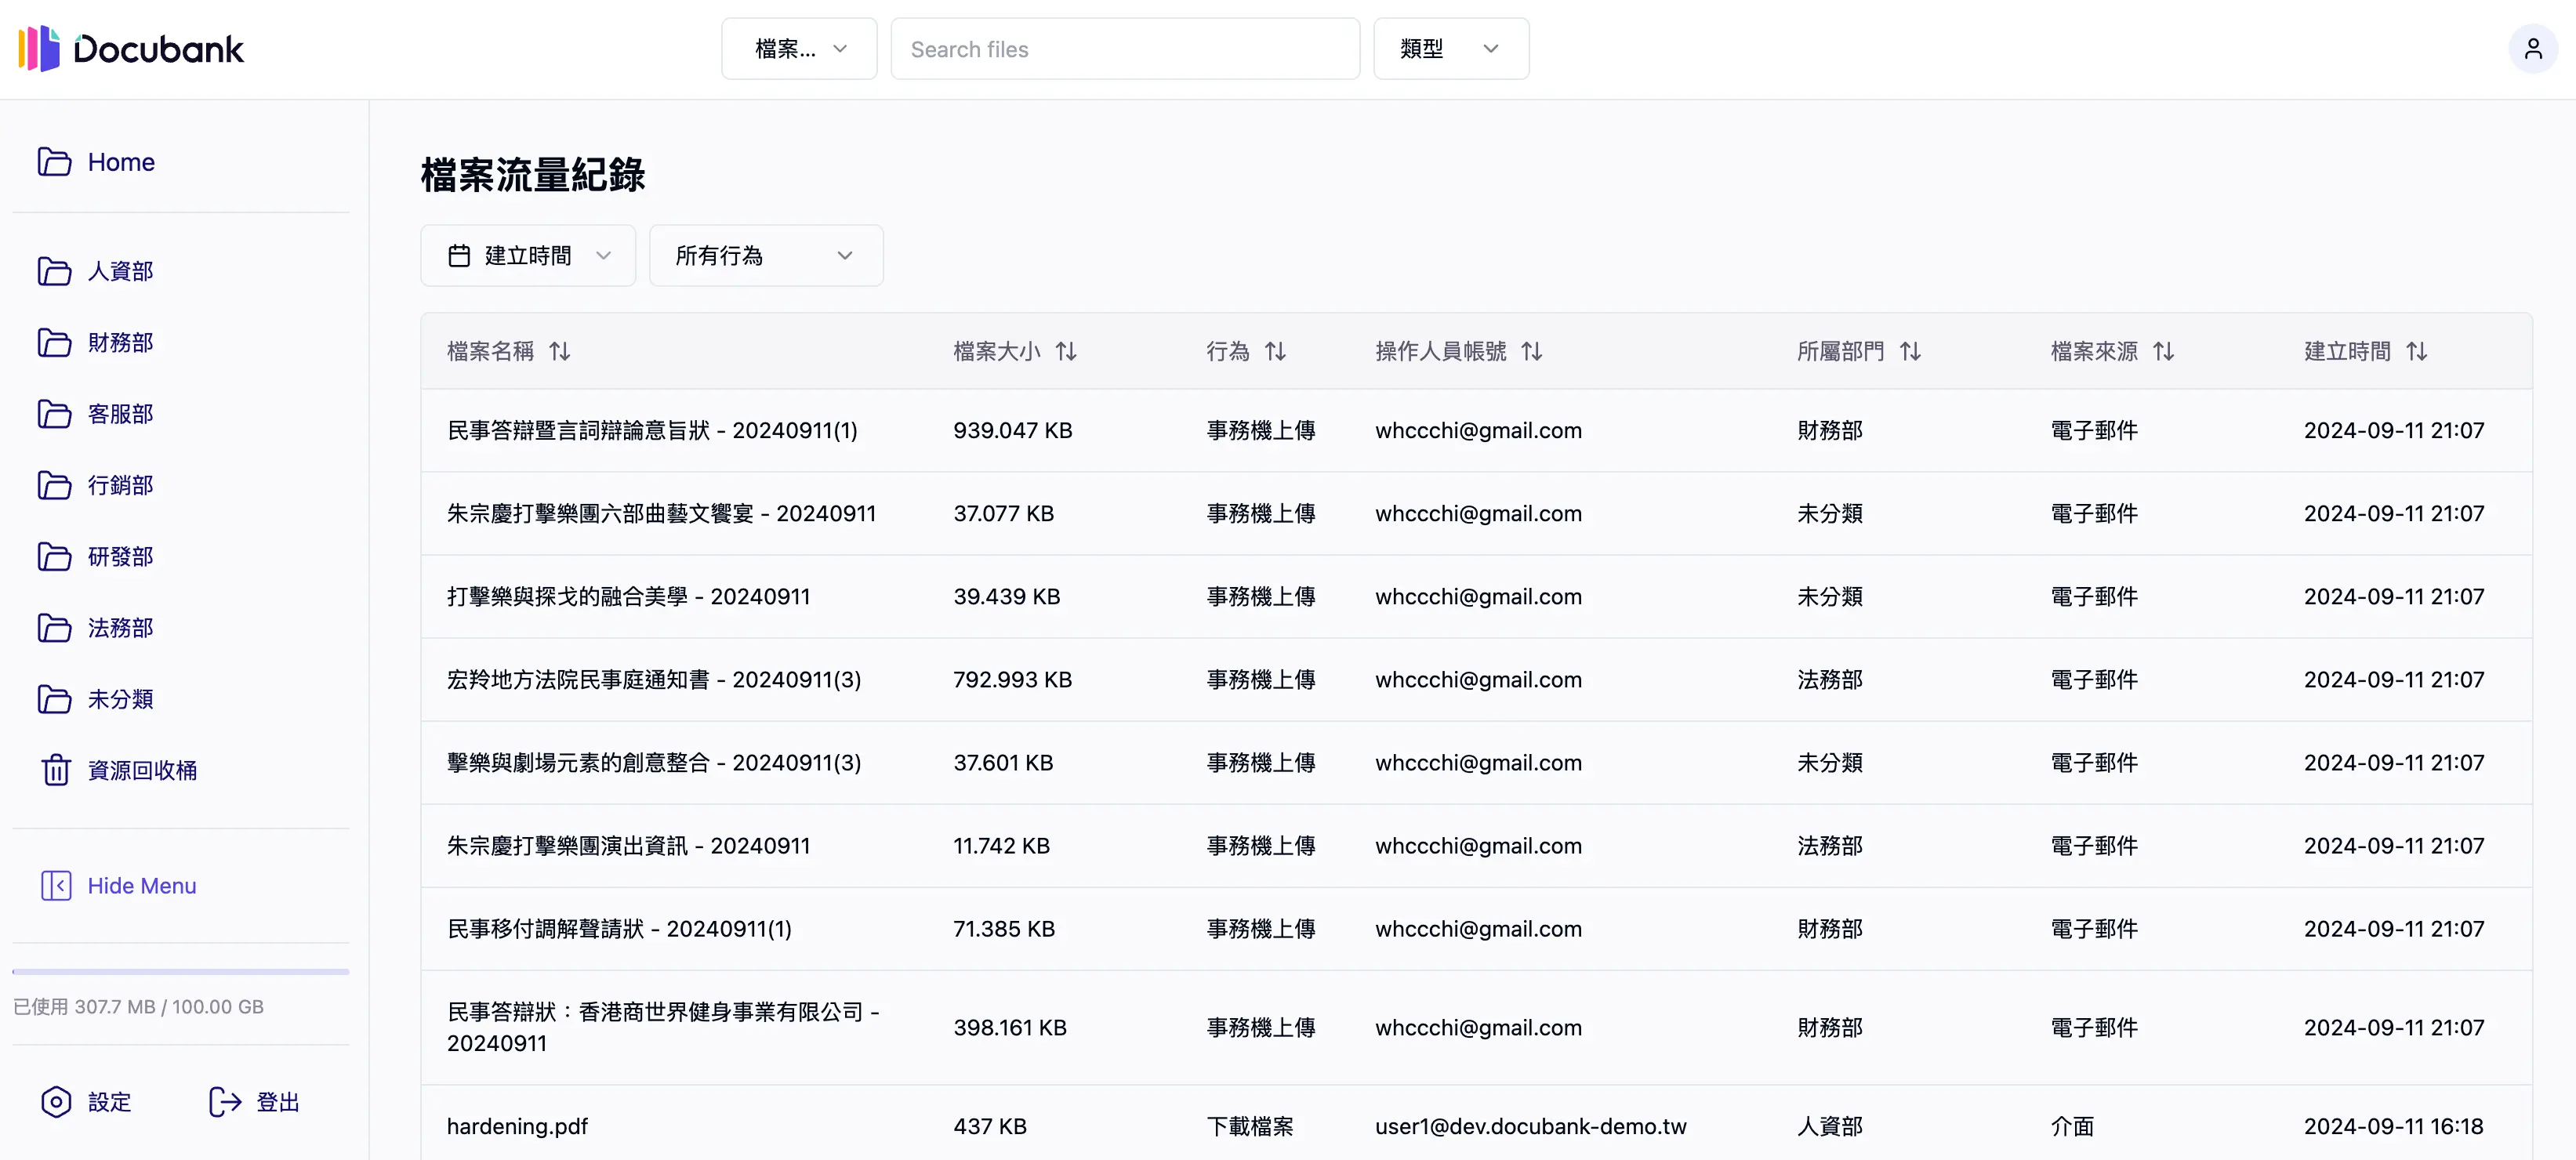Viewport: 2576px width, 1160px height.
Task: Select Home in the sidebar
Action: [121, 161]
